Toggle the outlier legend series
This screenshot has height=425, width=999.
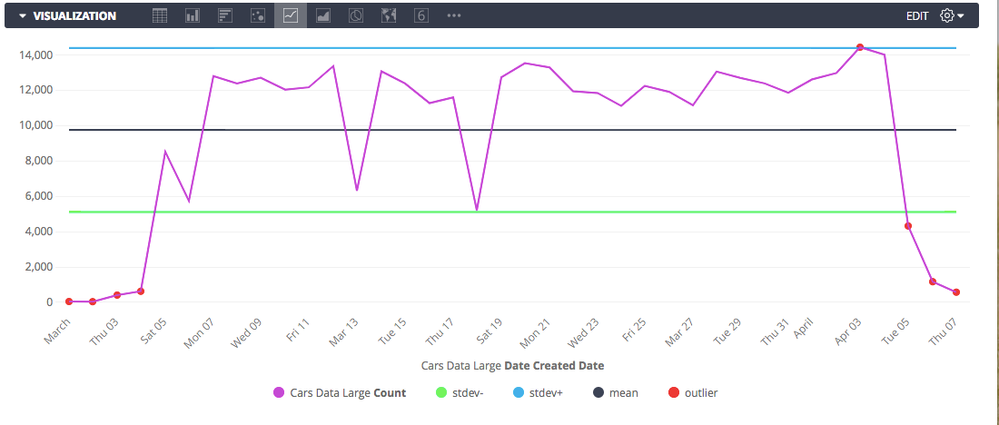tap(693, 393)
